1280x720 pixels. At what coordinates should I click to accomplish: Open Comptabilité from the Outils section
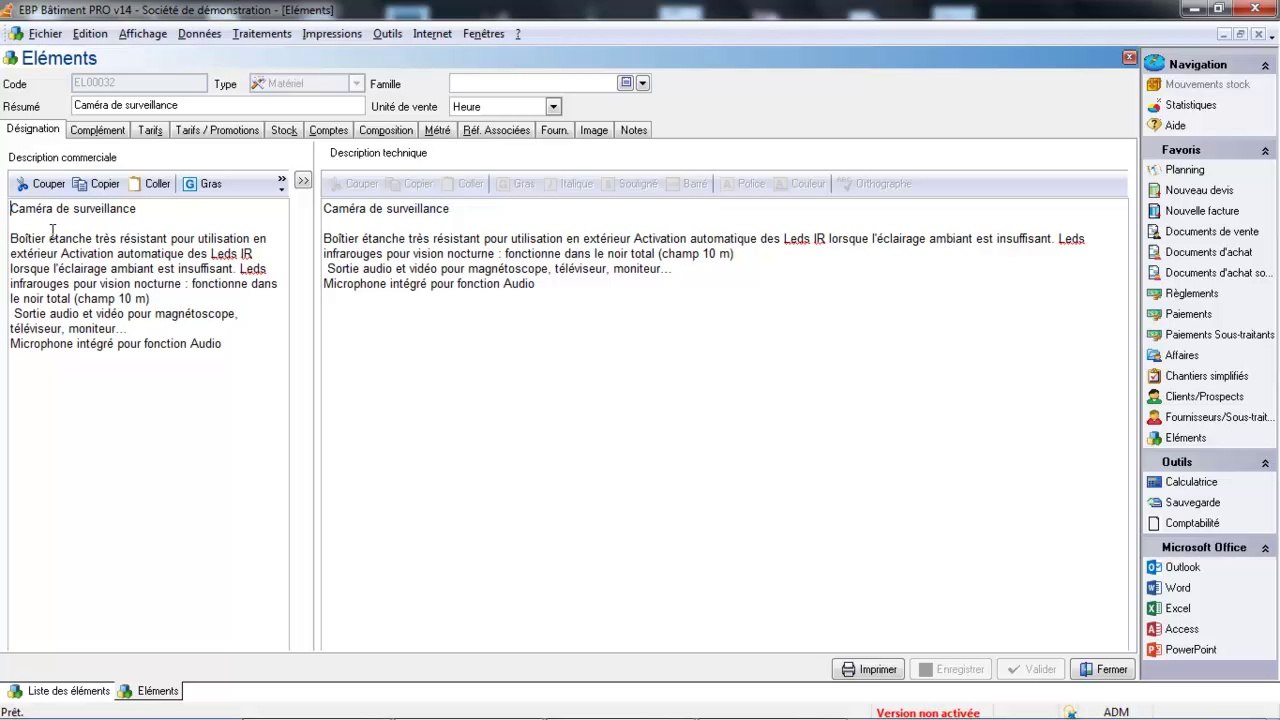[x=1183, y=523]
